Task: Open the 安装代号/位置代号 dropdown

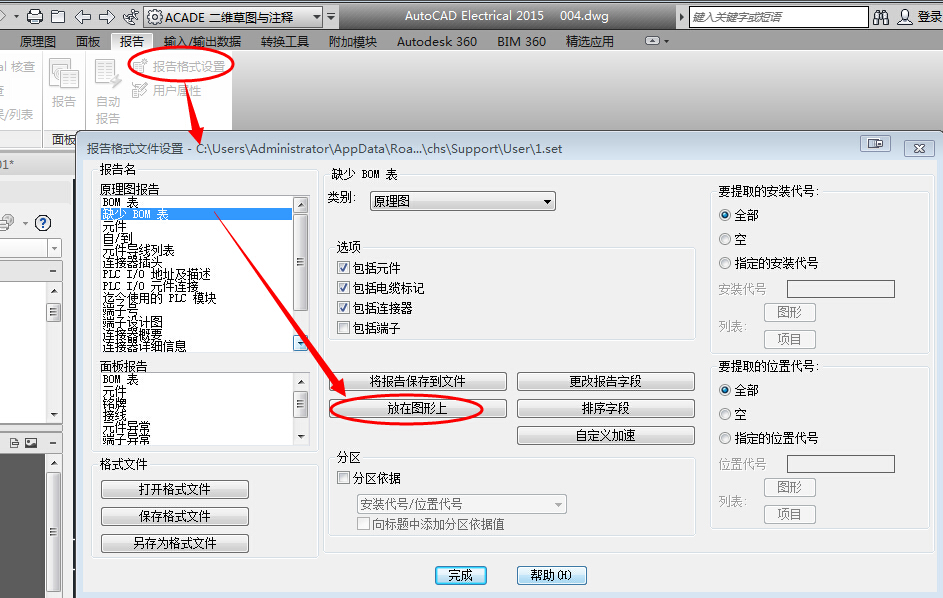Action: pyautogui.click(x=461, y=504)
